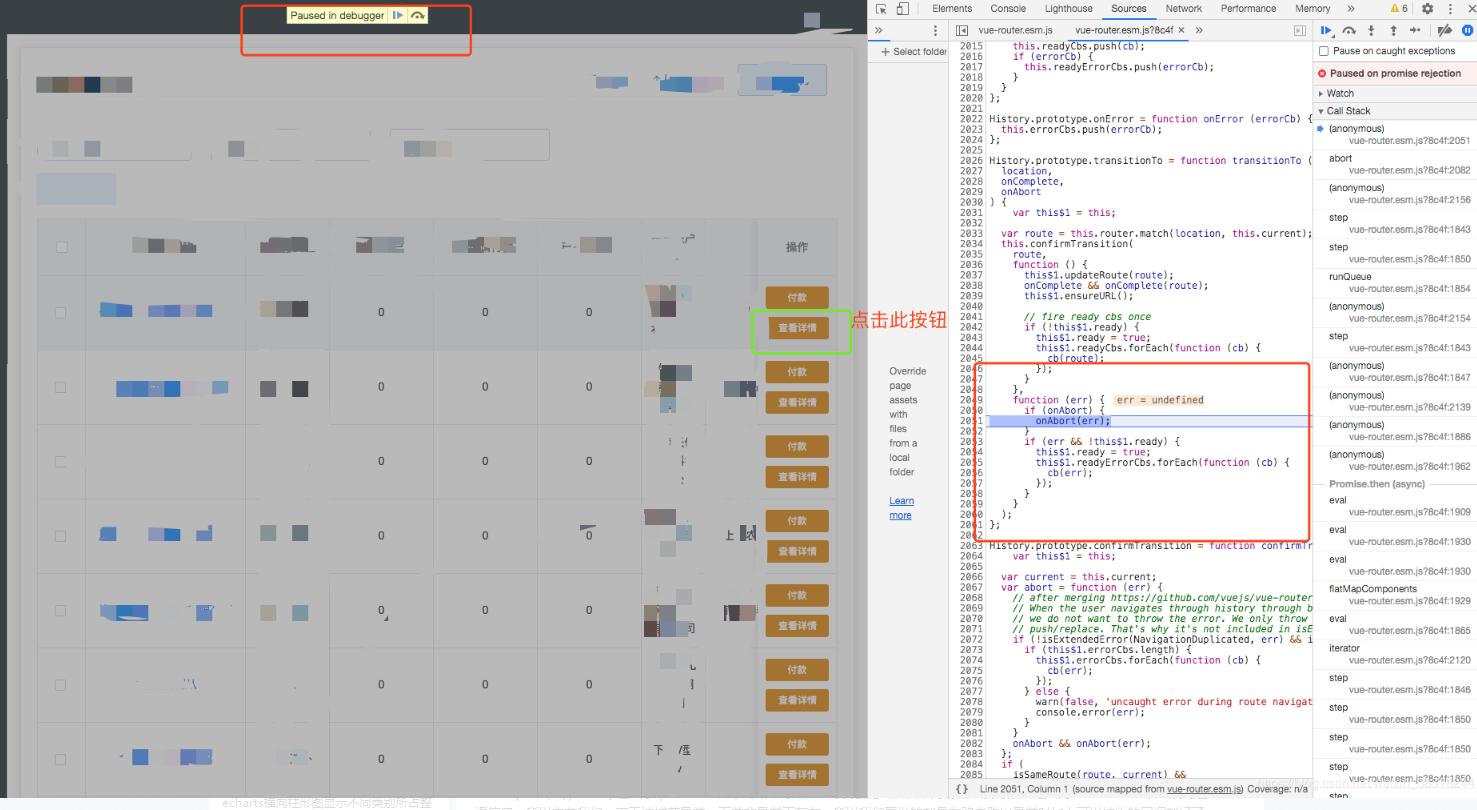Select anonymous frame at line 2139
Screen dimensions: 1477x810
click(1393, 401)
